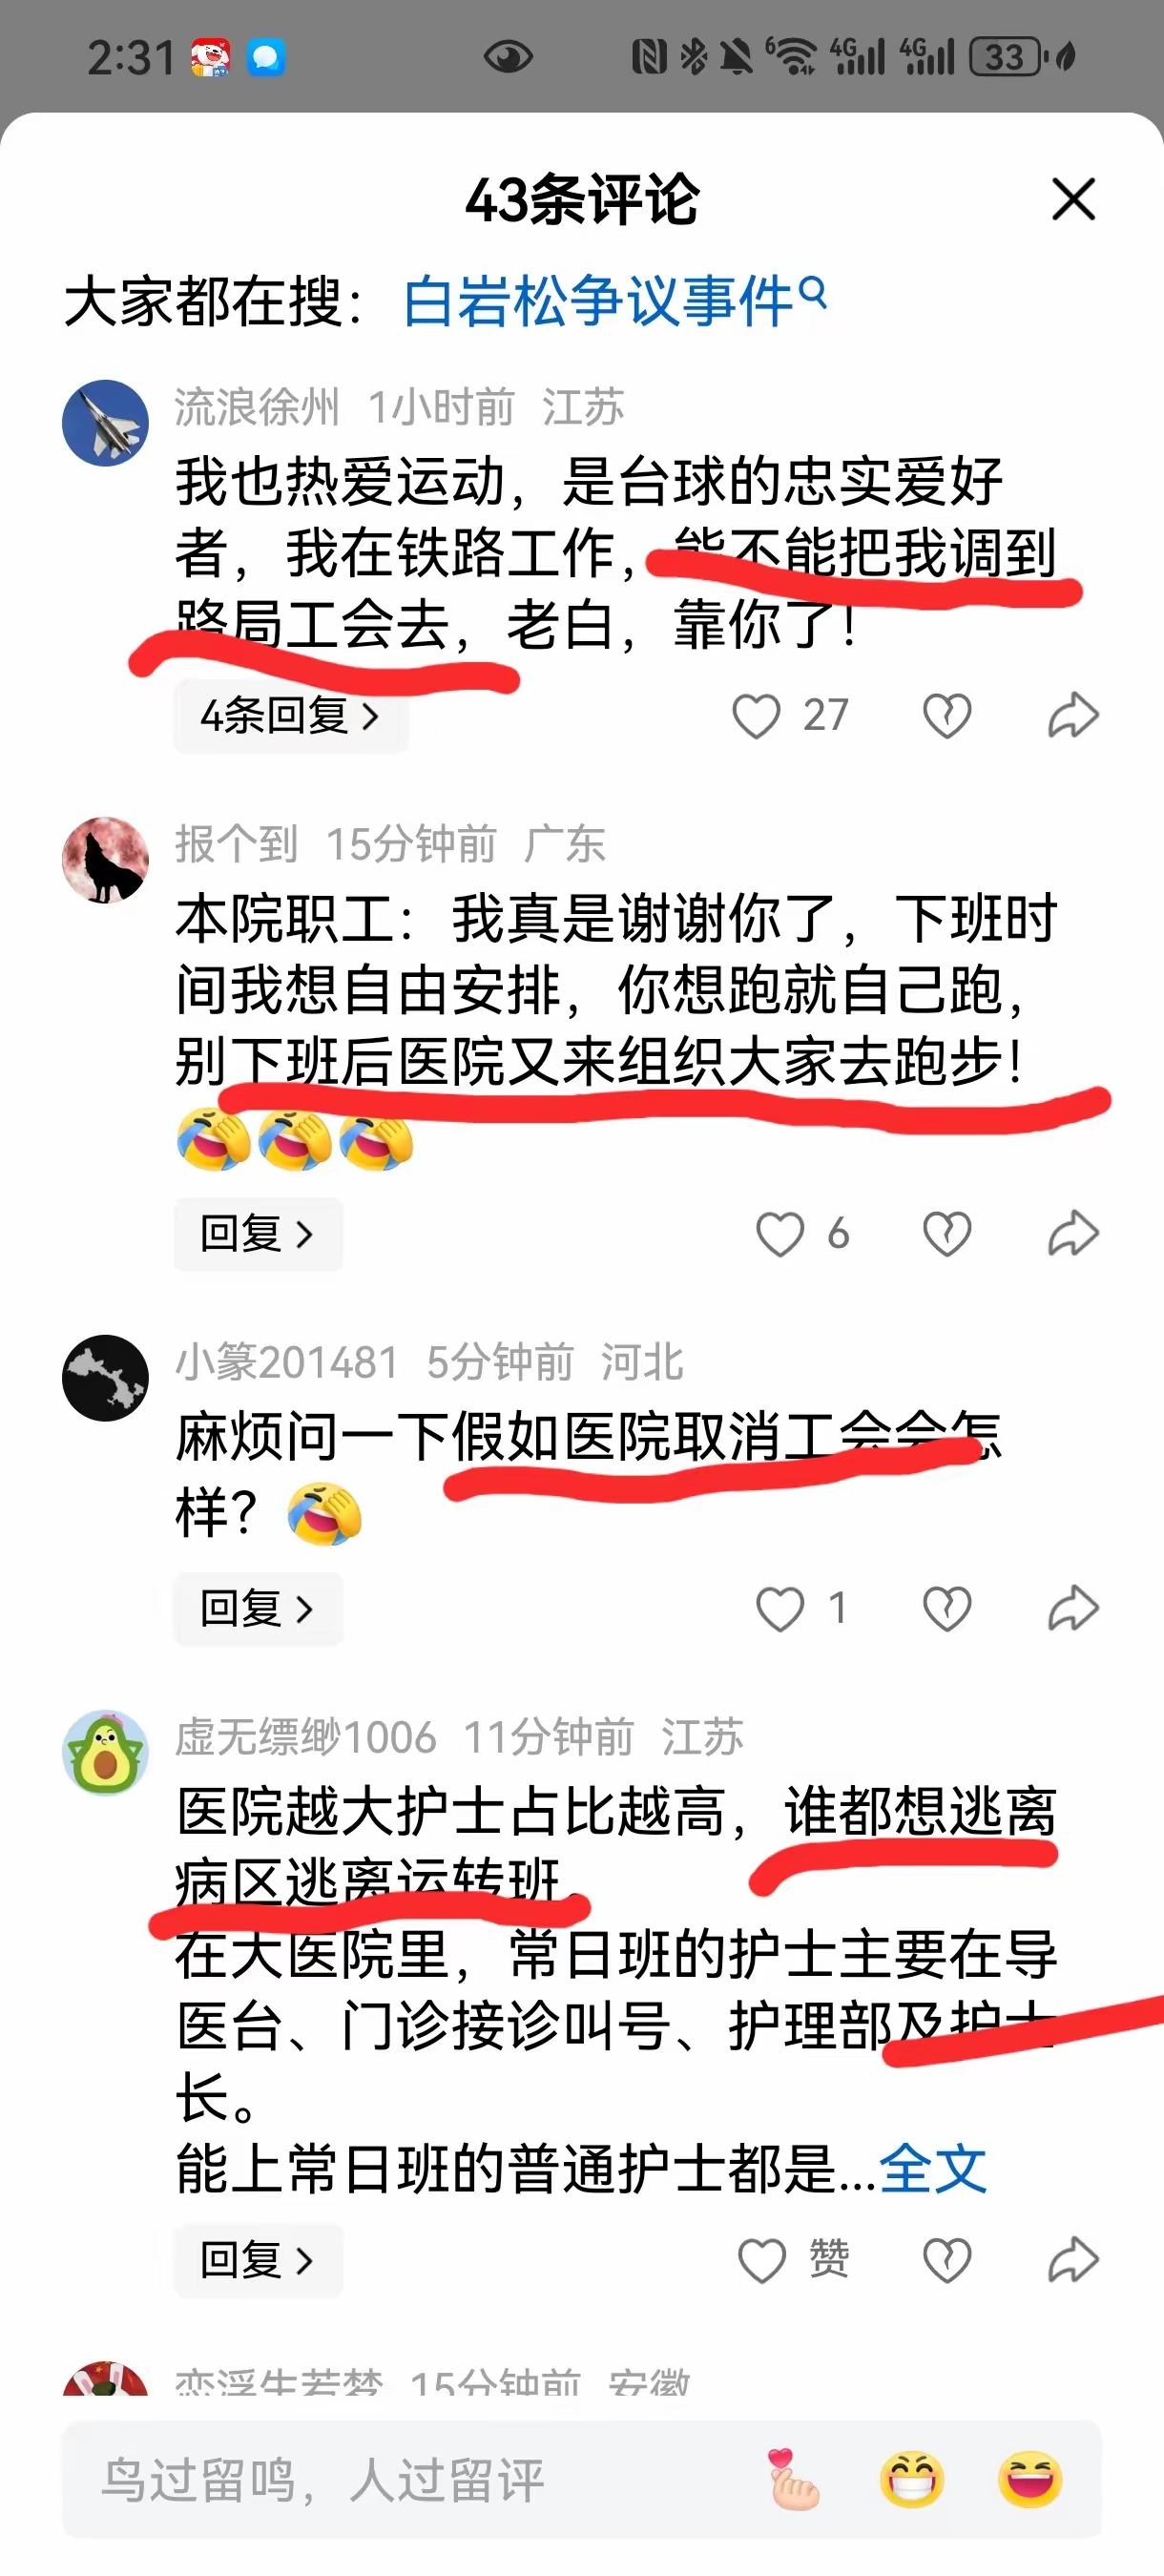Image resolution: width=1164 pixels, height=2576 pixels.
Task: Expand 4条回复 replies under first comment
Action: (x=291, y=716)
